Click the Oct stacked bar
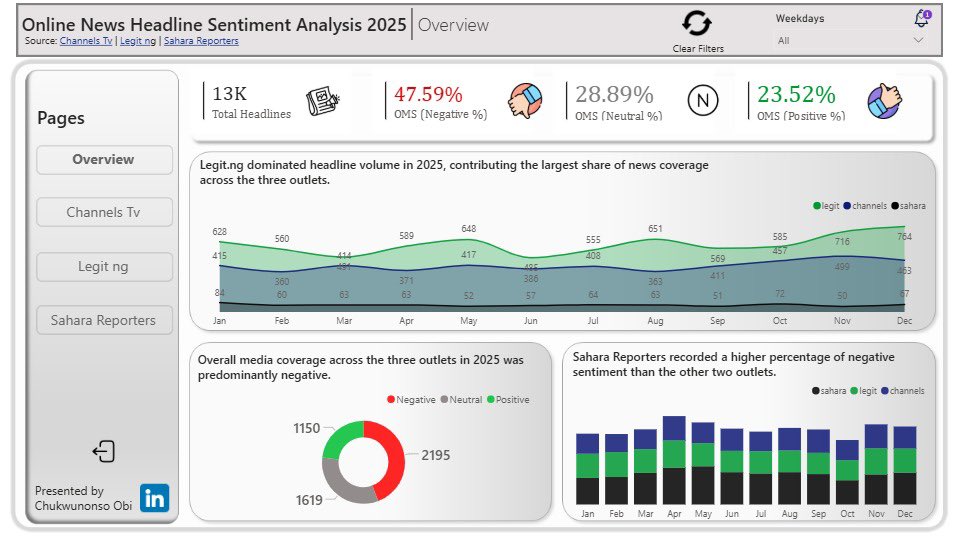The width and height of the screenshot is (958, 536). pos(847,472)
